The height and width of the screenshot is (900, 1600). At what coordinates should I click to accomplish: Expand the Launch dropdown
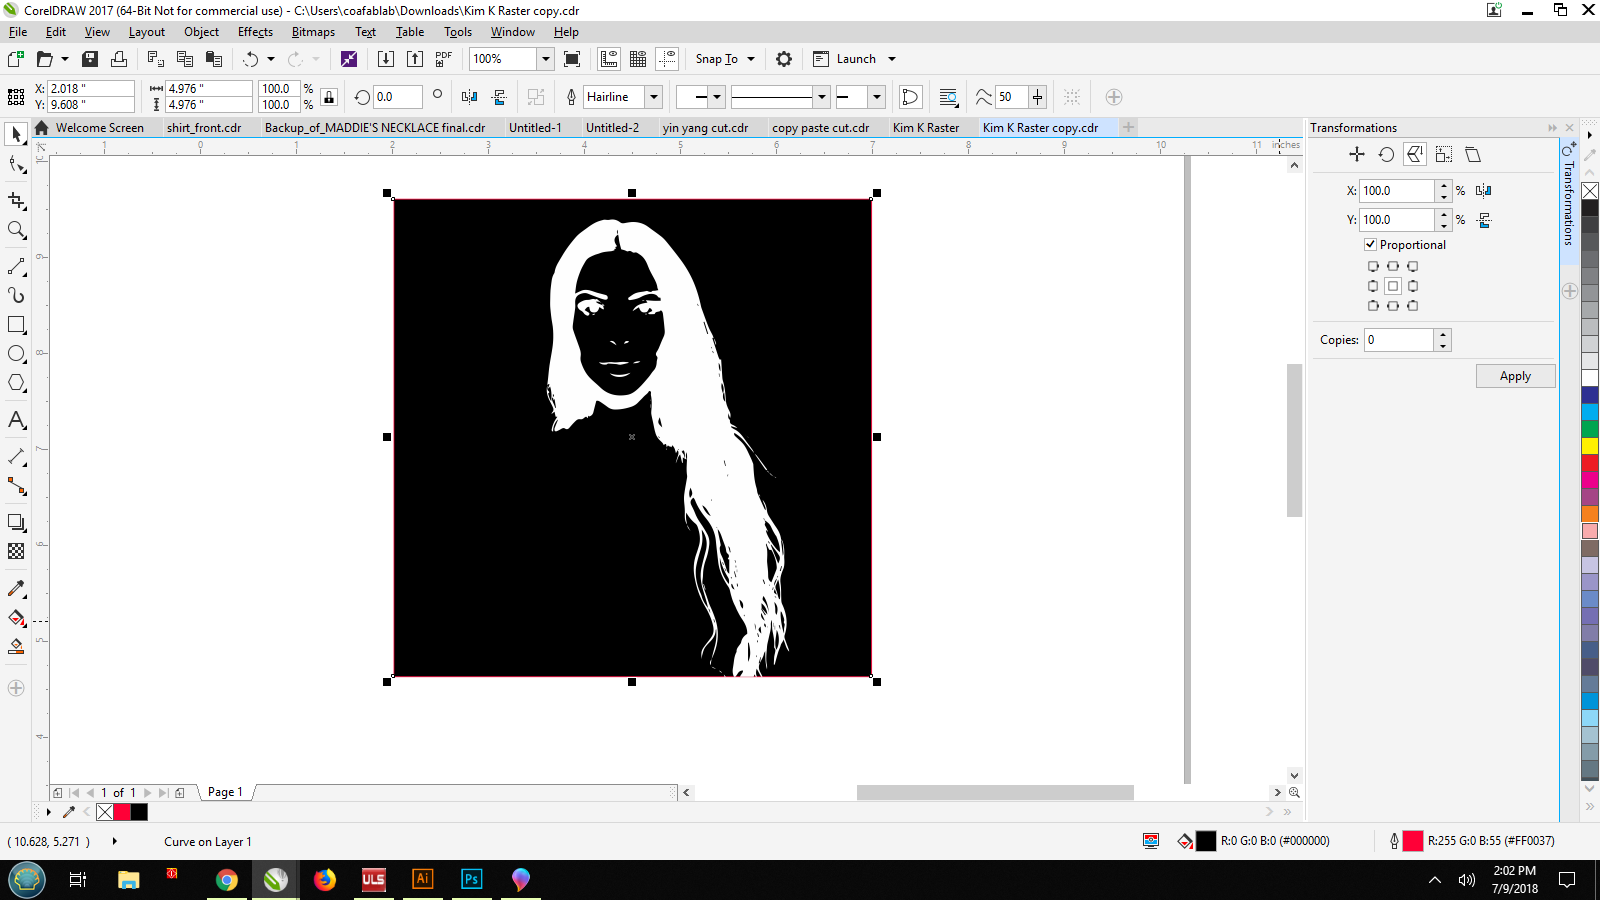coord(892,59)
